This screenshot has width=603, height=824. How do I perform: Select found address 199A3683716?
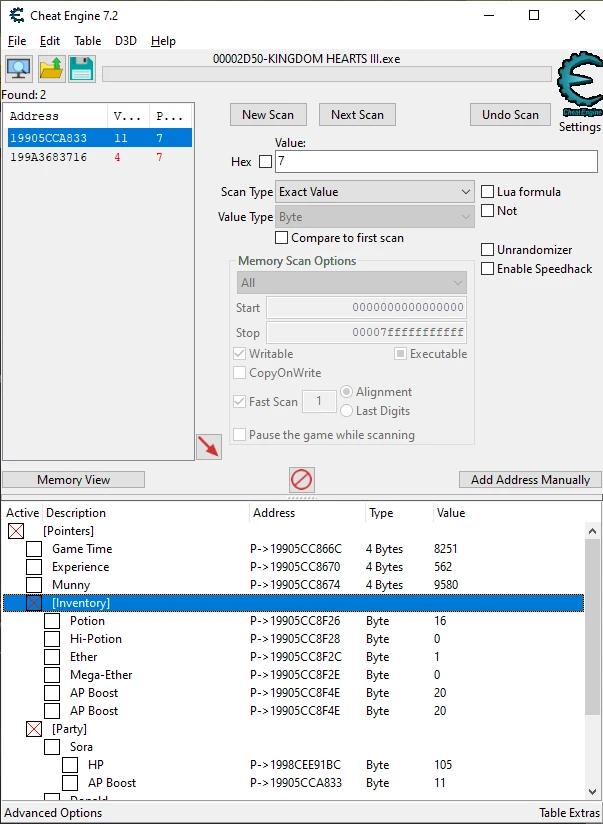coord(100,157)
